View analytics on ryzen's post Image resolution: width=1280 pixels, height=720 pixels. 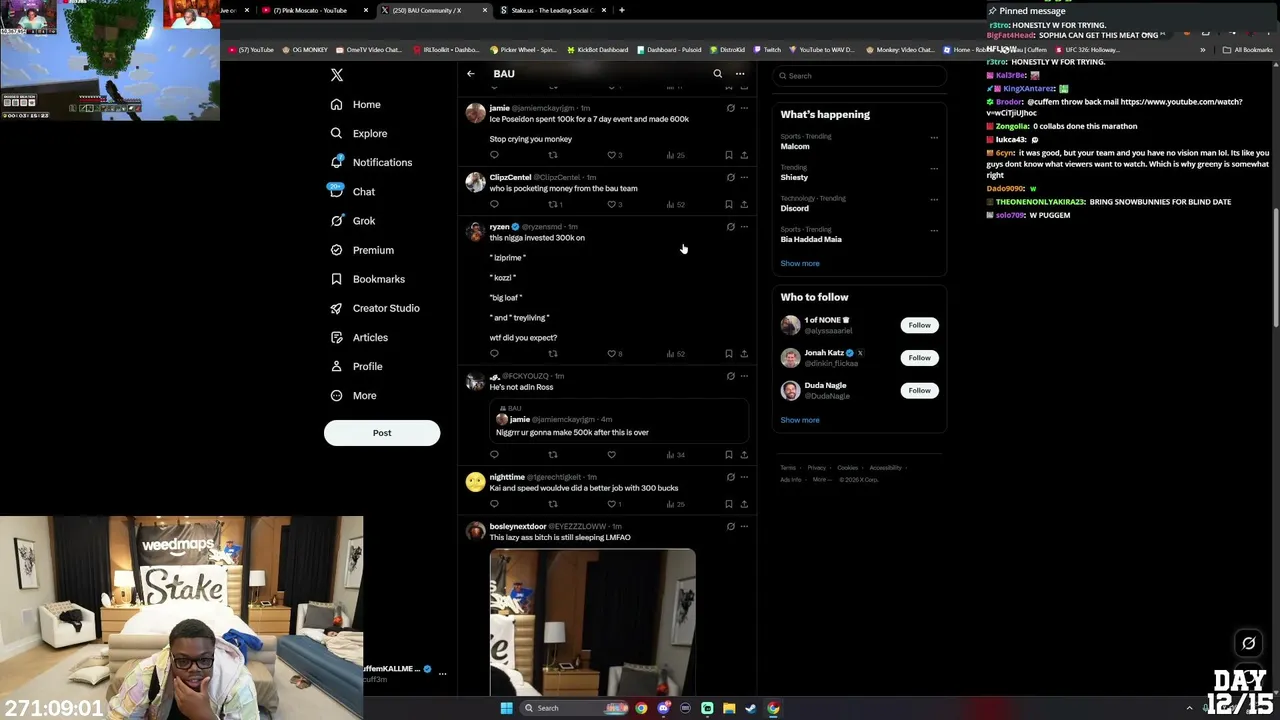pyautogui.click(x=675, y=353)
